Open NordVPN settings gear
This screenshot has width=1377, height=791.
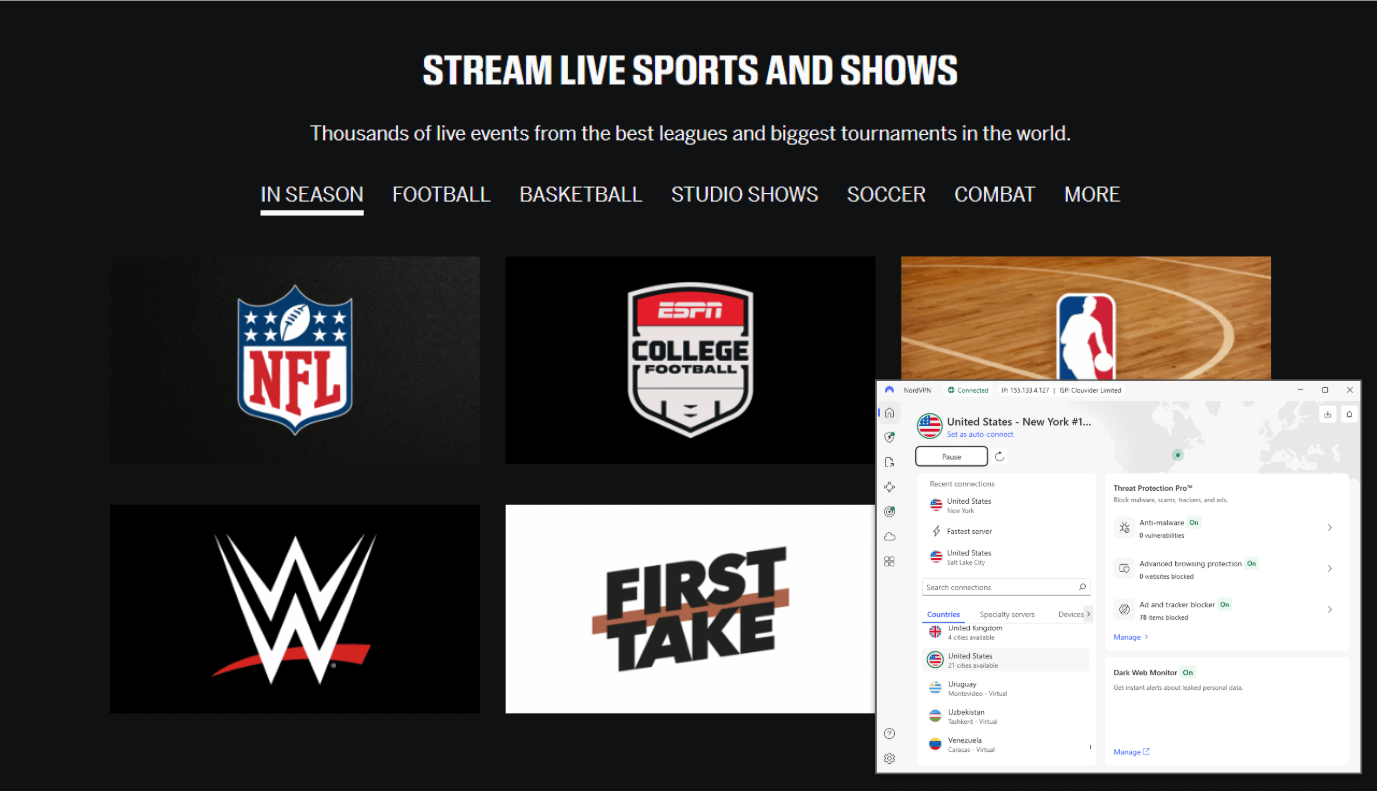pos(889,758)
